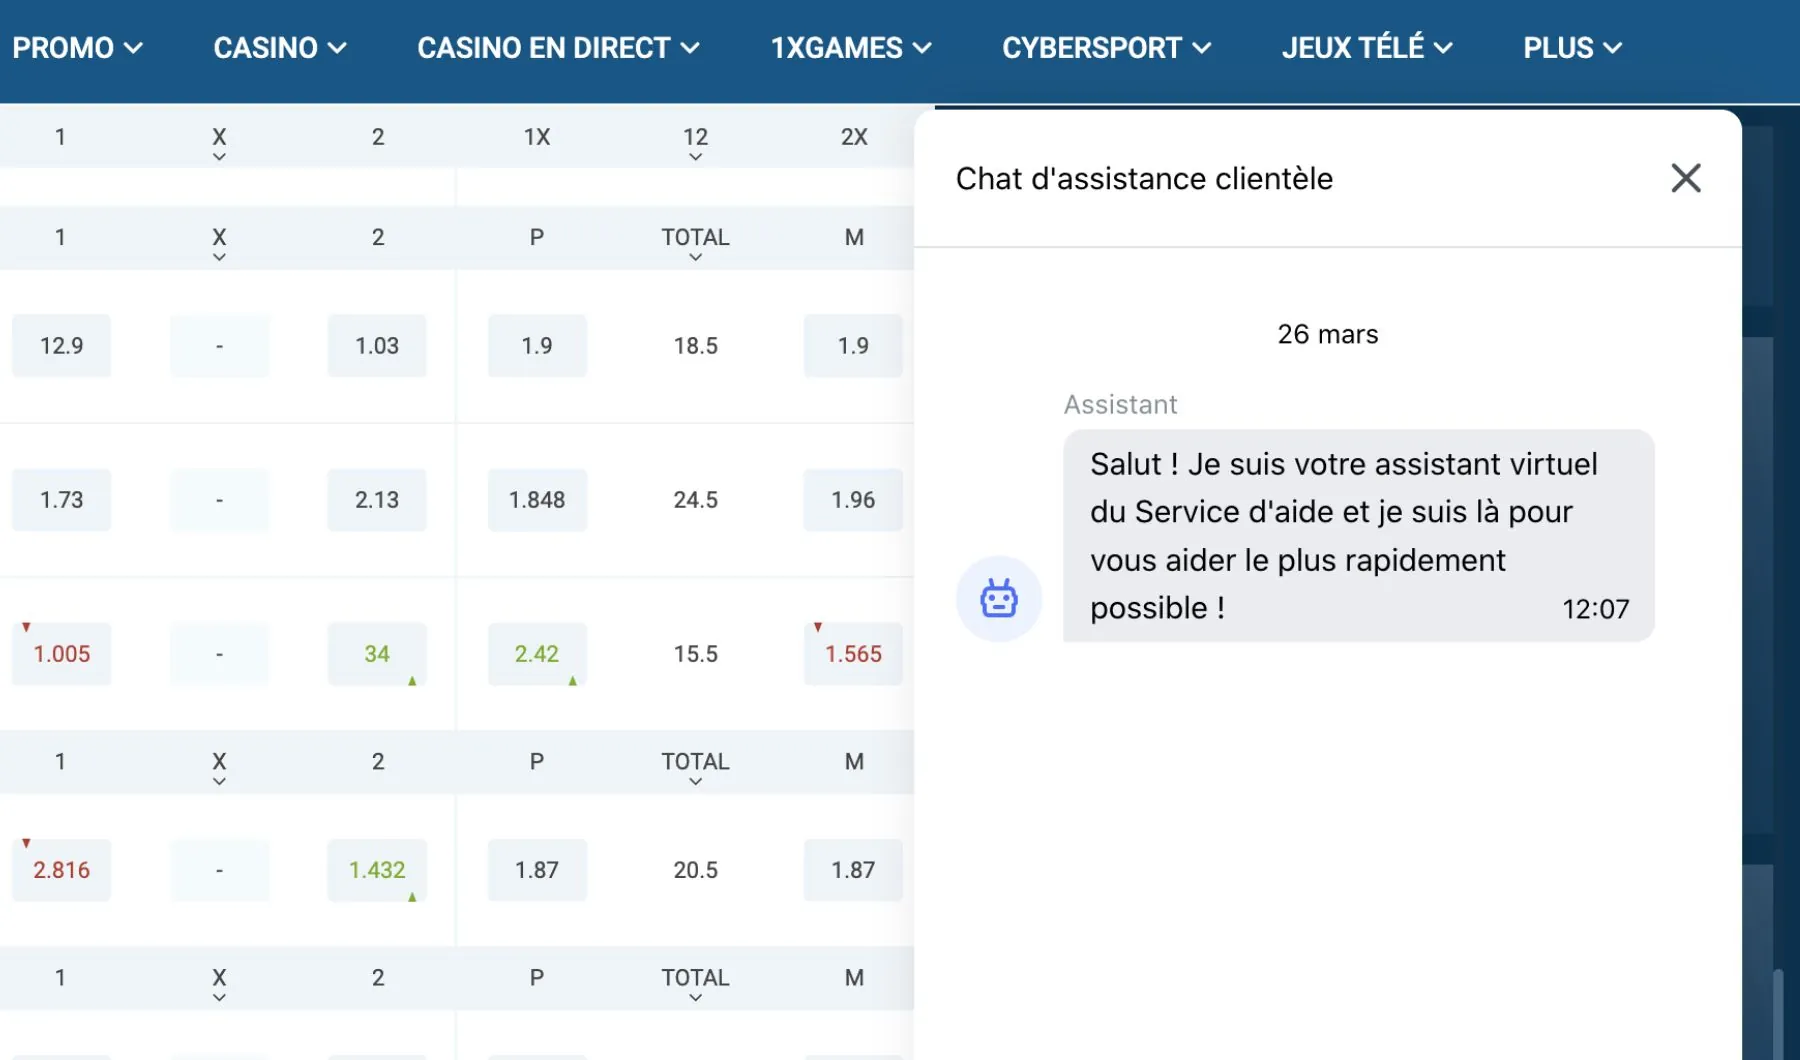The image size is (1800, 1060).
Task: Click the virtual assistant robot avatar
Action: click(x=999, y=597)
